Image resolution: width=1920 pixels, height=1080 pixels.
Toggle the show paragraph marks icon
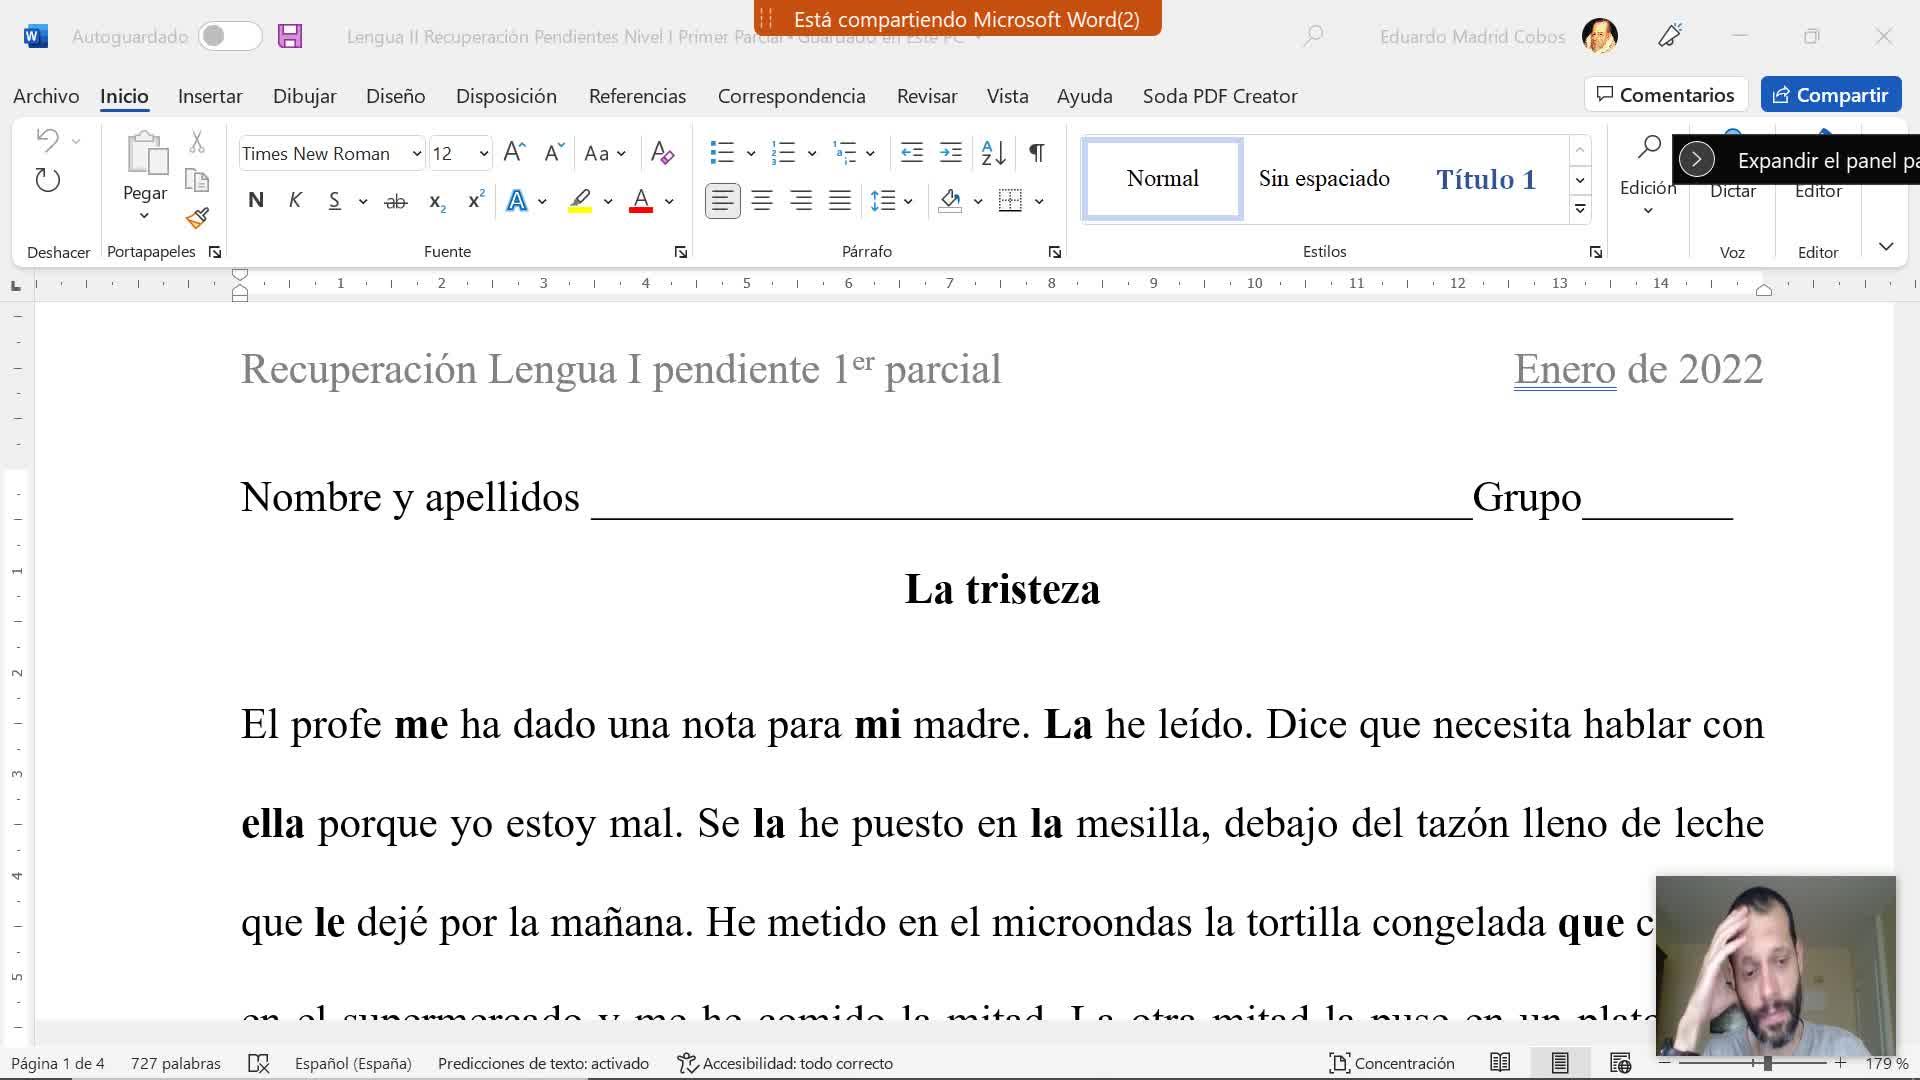pyautogui.click(x=1037, y=153)
